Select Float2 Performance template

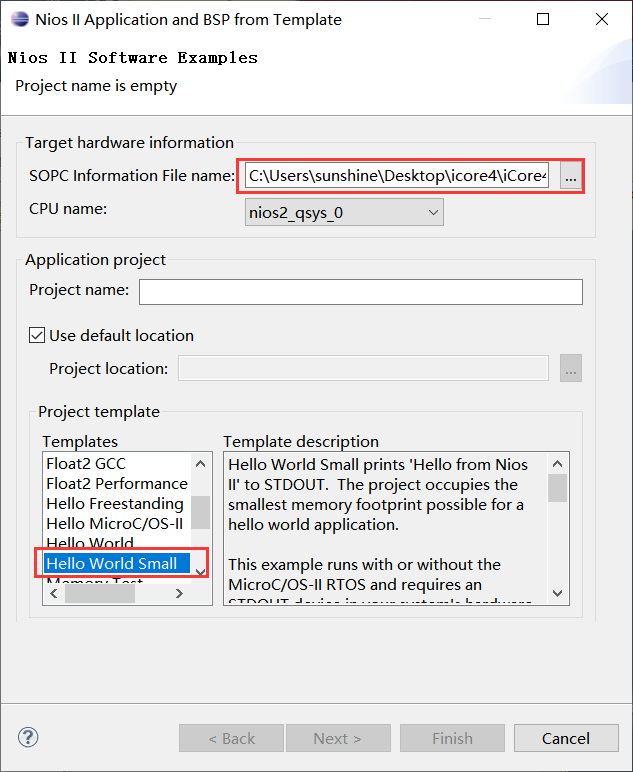click(116, 484)
